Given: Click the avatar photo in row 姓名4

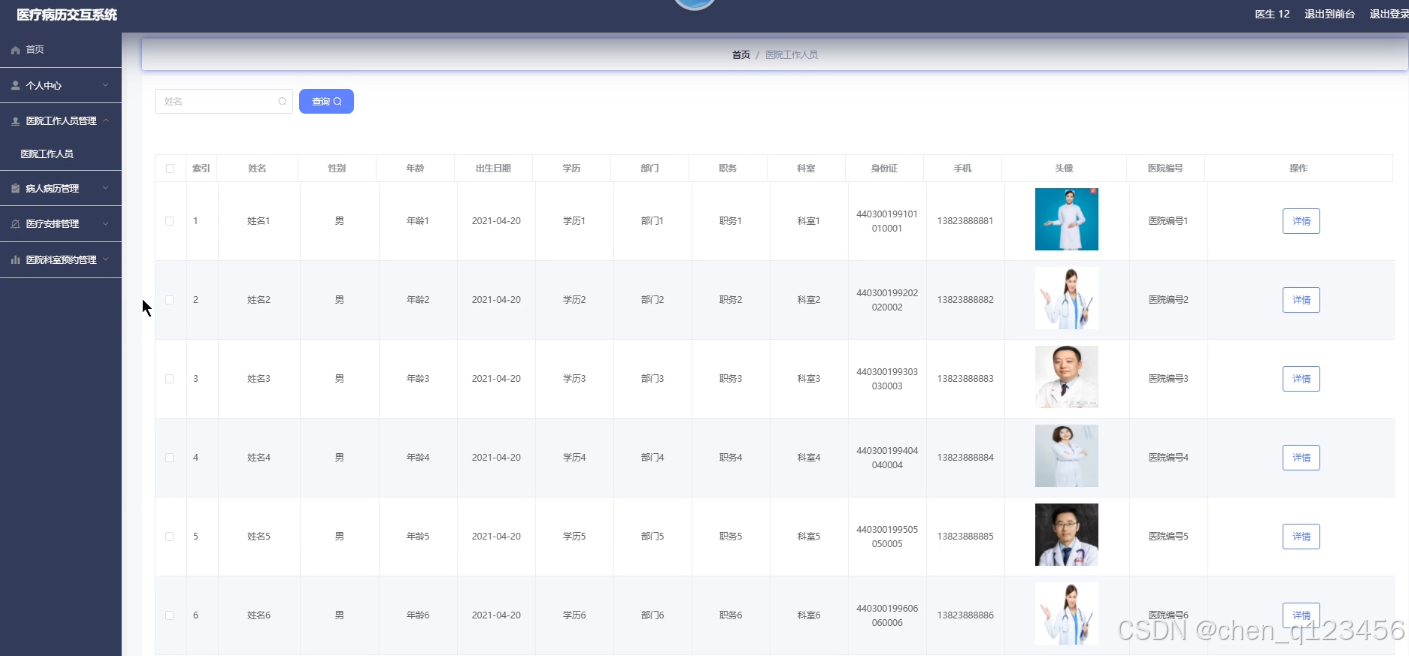Looking at the screenshot, I should [x=1066, y=456].
